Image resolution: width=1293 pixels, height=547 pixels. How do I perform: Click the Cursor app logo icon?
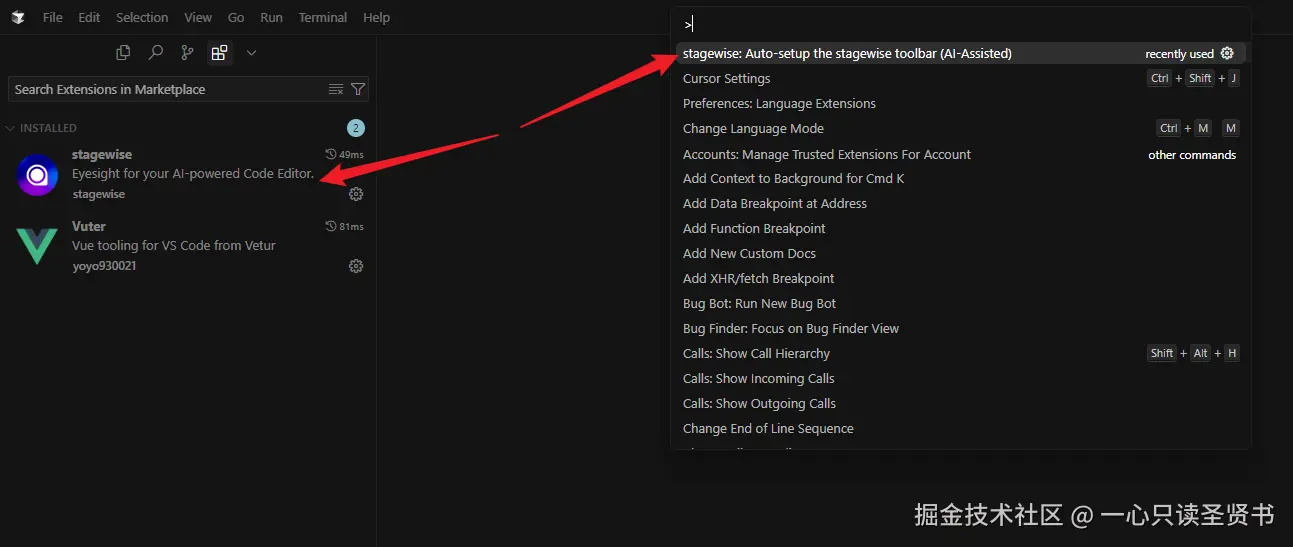pyautogui.click(x=18, y=17)
